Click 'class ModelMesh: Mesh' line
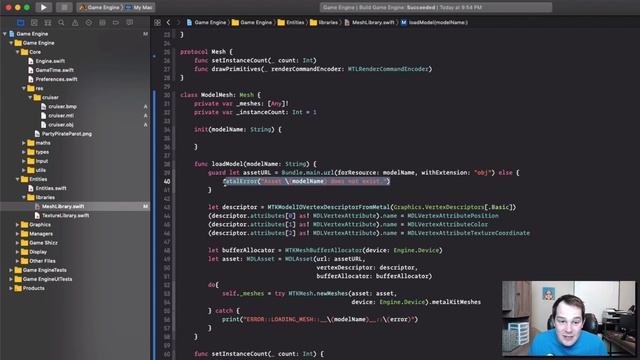This screenshot has height=360, width=640. 220,95
